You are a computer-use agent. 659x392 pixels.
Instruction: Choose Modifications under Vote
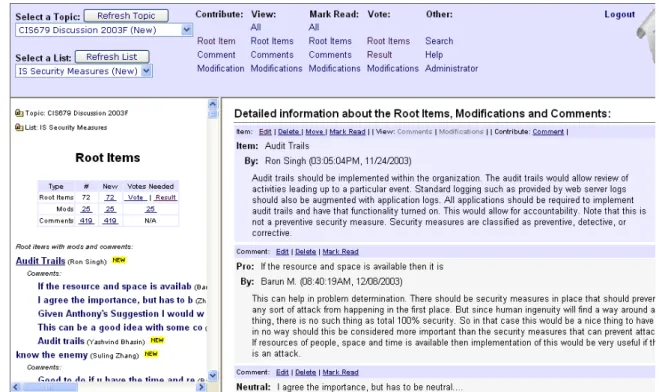393,68
